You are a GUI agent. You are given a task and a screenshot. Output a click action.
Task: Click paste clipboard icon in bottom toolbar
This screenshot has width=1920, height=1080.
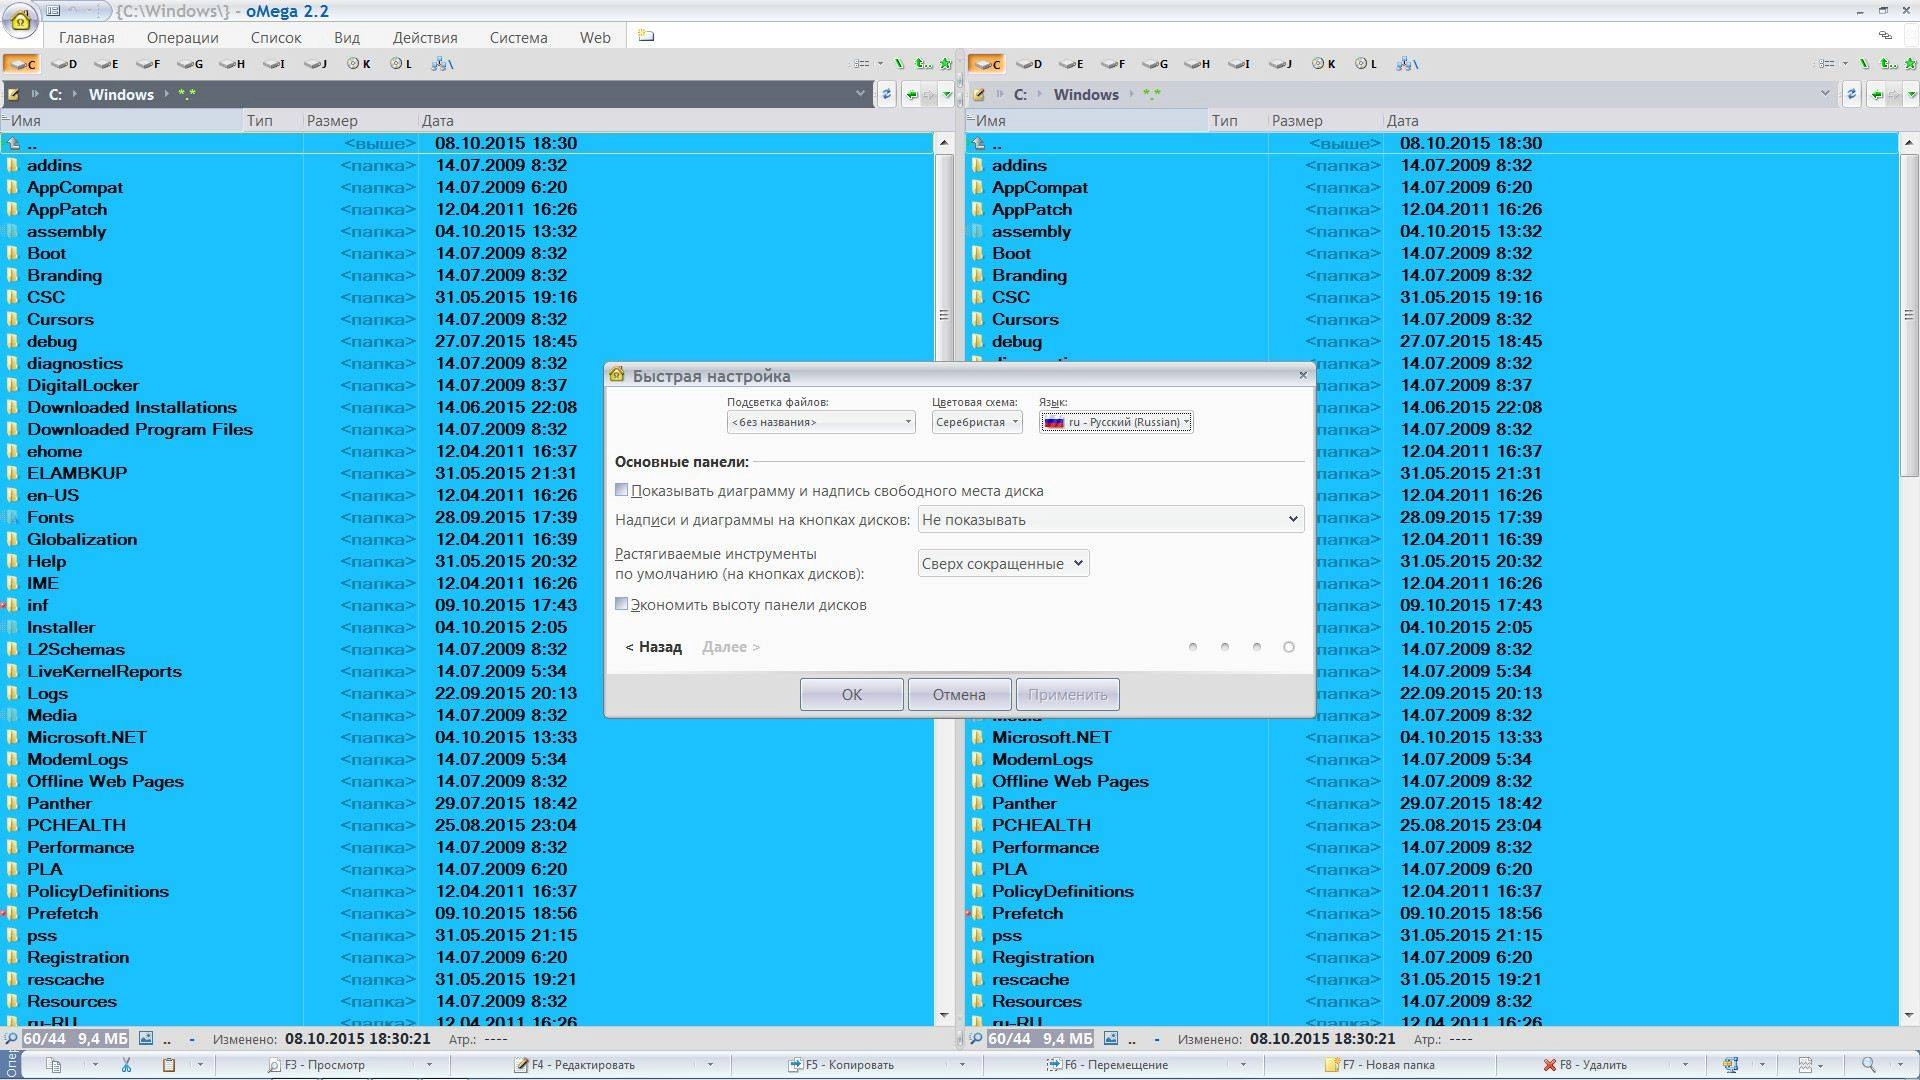169,1065
